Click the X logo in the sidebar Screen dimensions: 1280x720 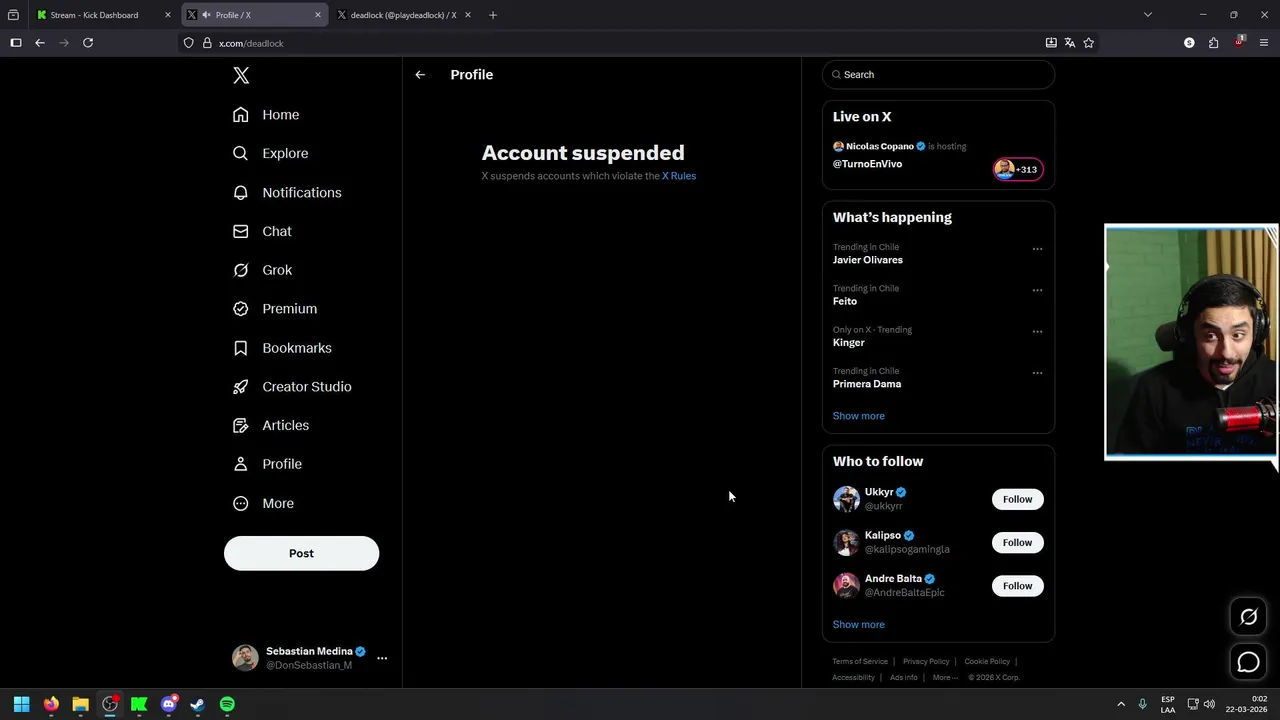click(x=241, y=75)
